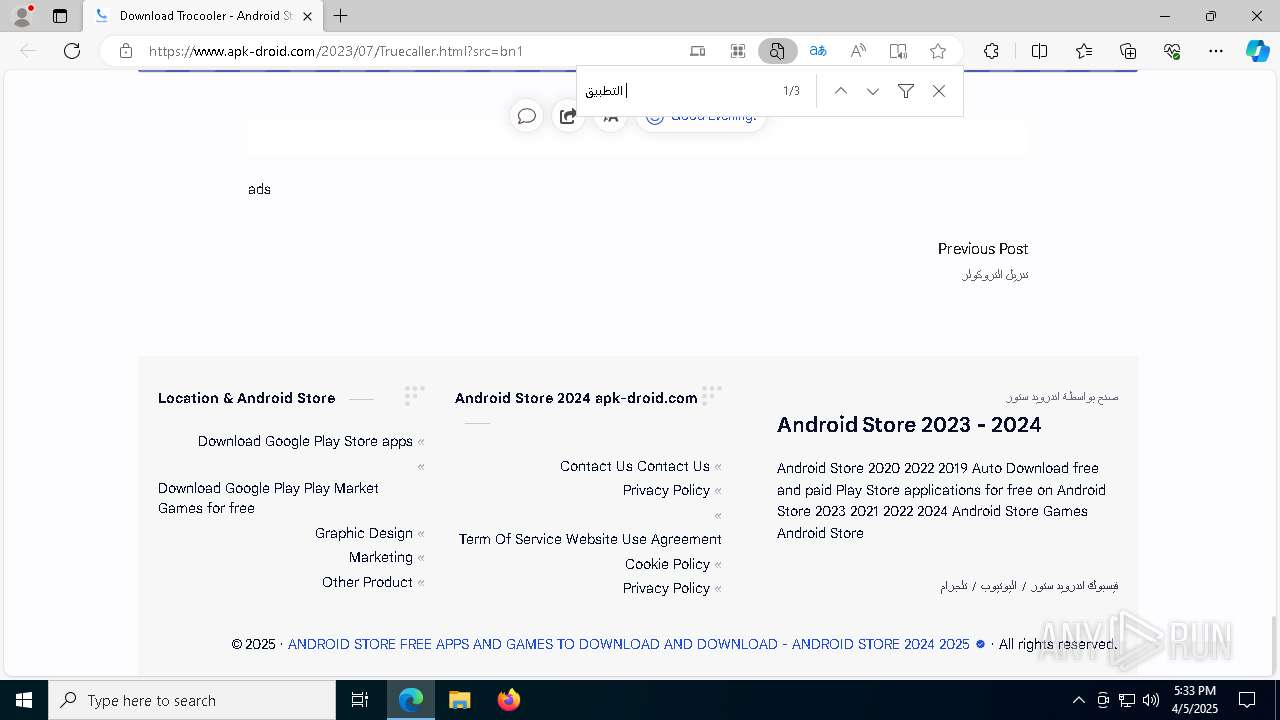Go to previous find result
This screenshot has width=1280, height=720.
pos(841,91)
